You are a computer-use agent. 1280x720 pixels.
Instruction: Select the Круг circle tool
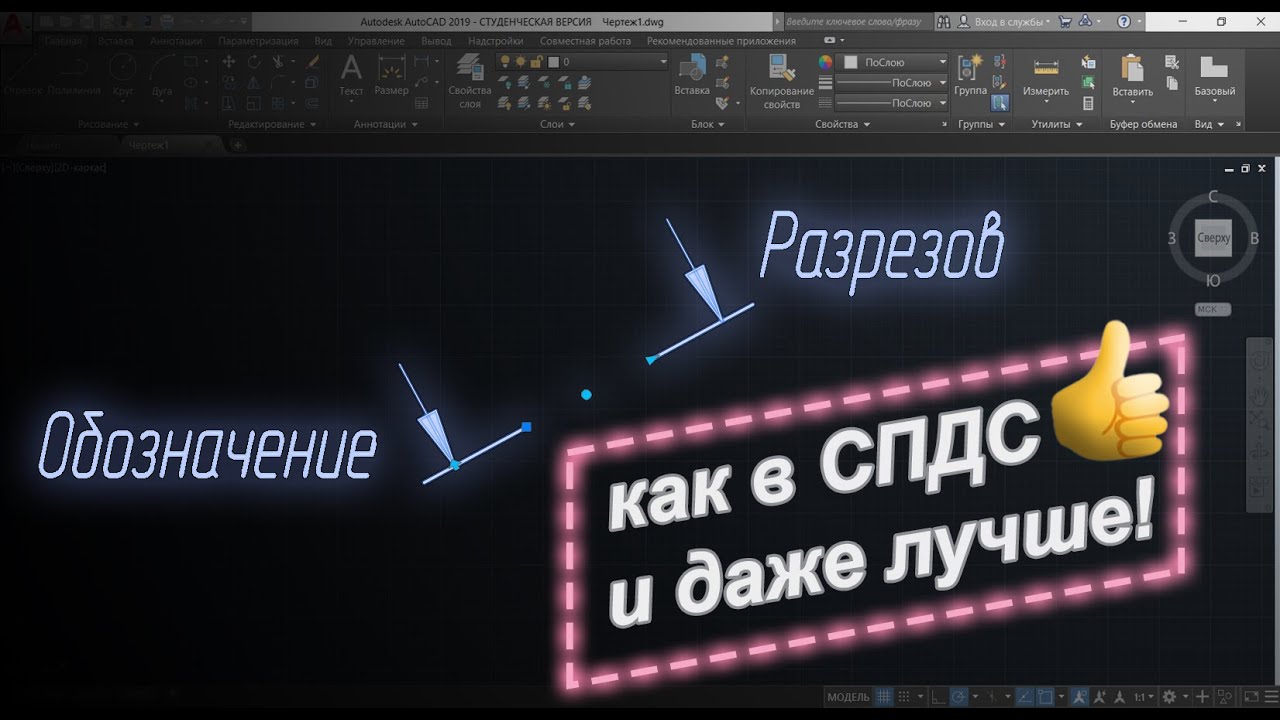(x=123, y=77)
